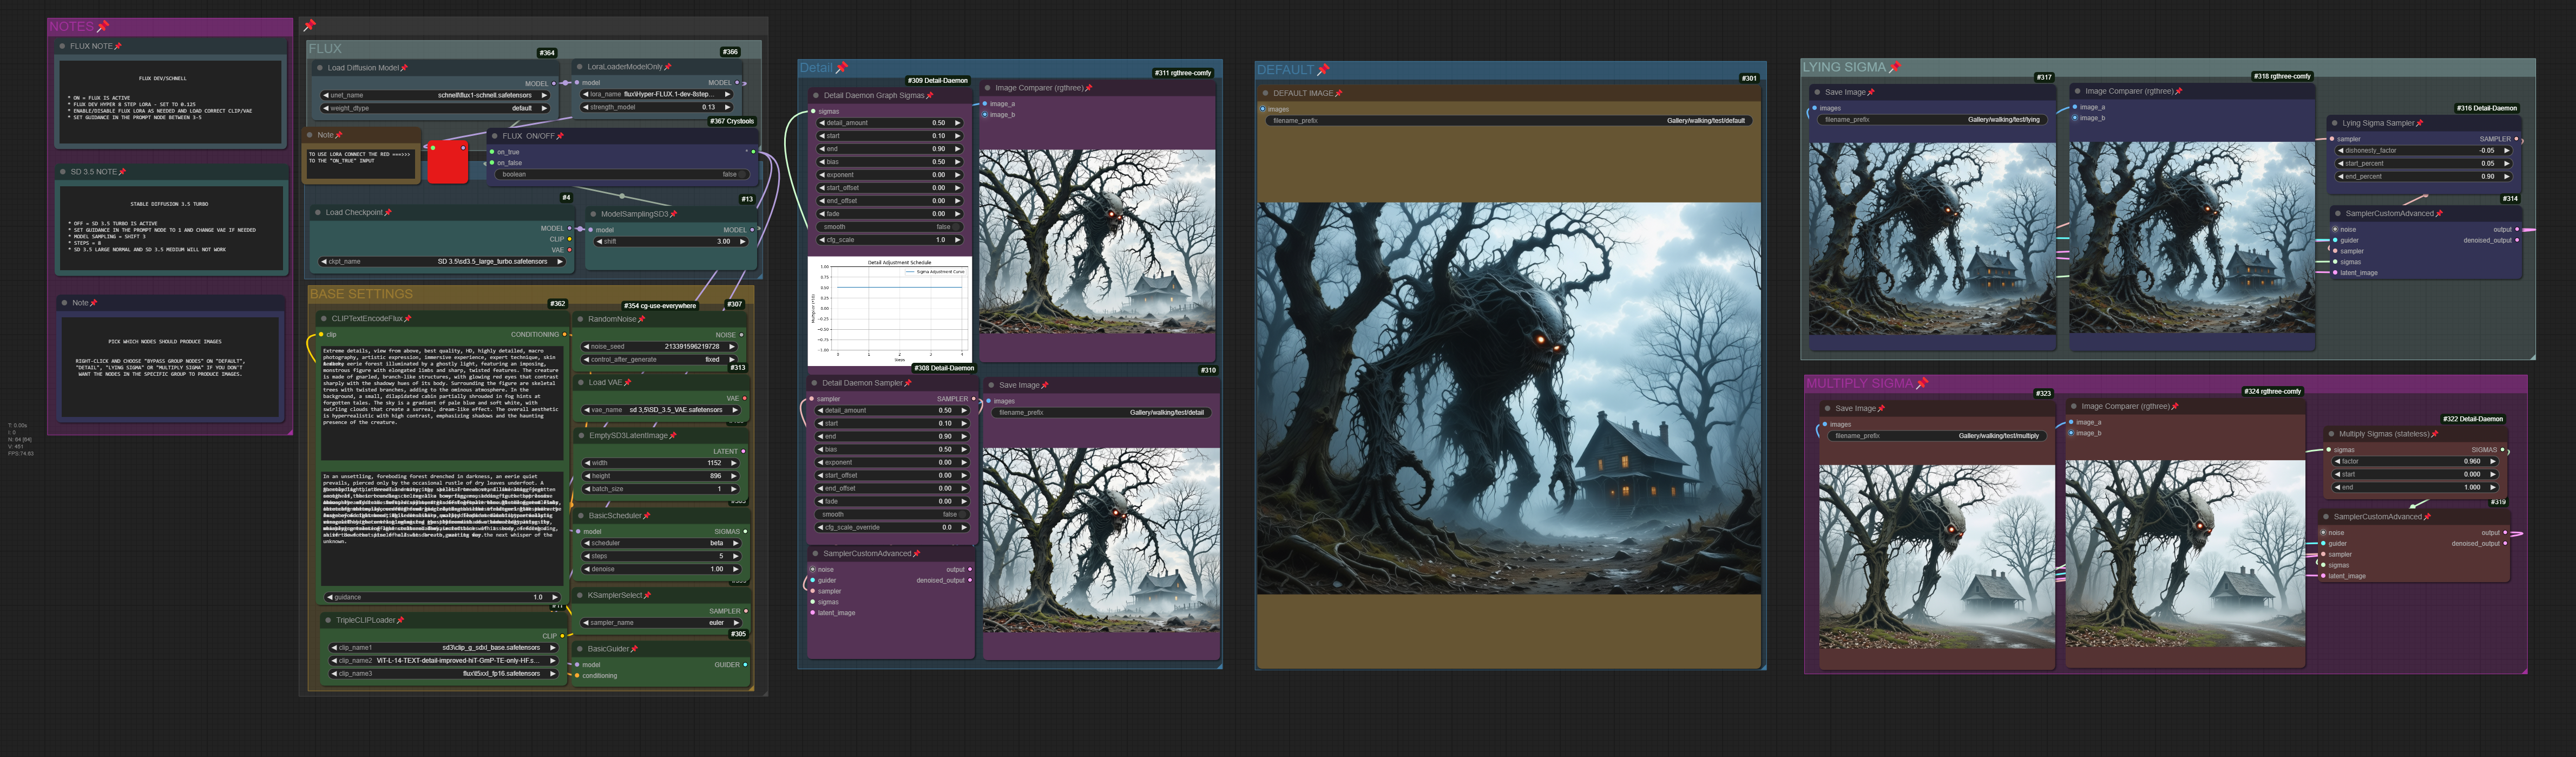Click the BASE SETTINGS group title
Screen dimensions: 2576x757
361,295
